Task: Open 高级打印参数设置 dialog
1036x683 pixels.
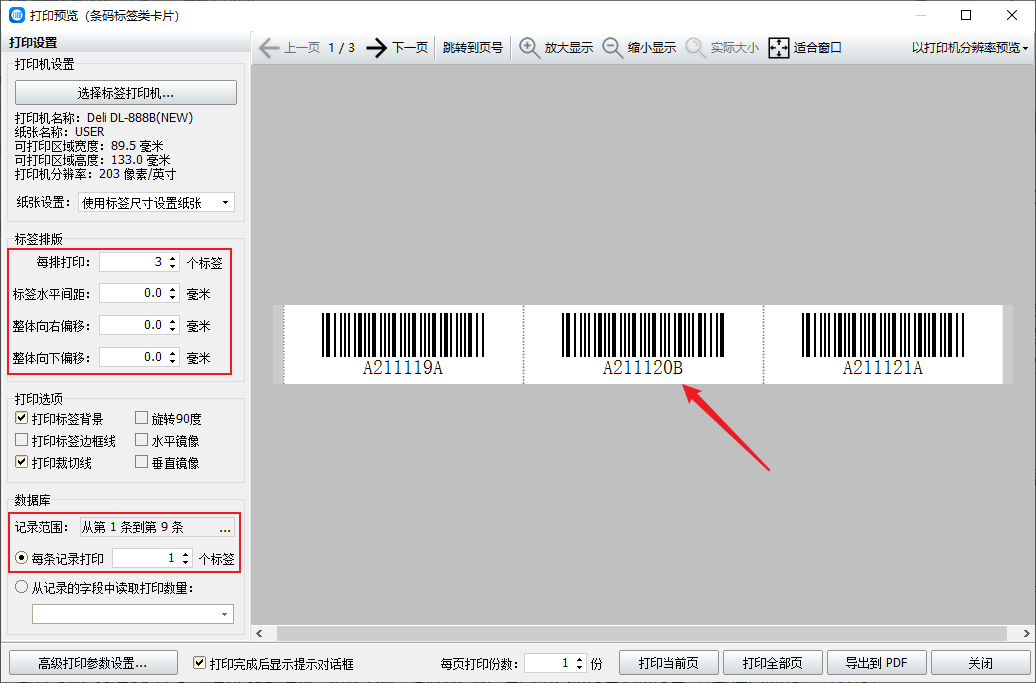Action: coord(93,663)
